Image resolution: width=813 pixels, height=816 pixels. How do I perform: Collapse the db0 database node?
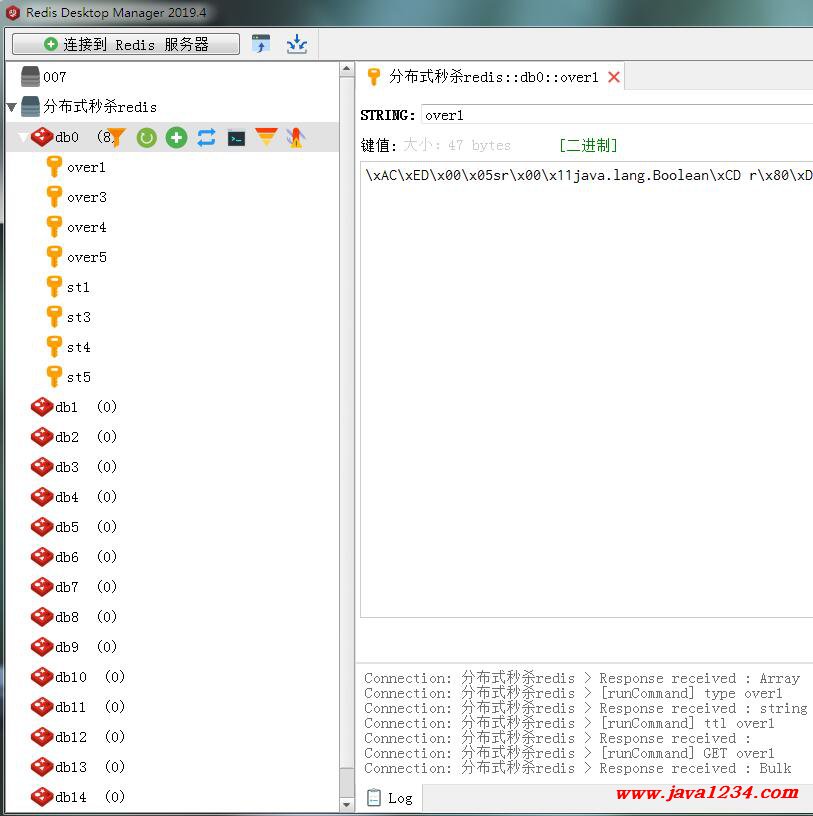point(23,137)
